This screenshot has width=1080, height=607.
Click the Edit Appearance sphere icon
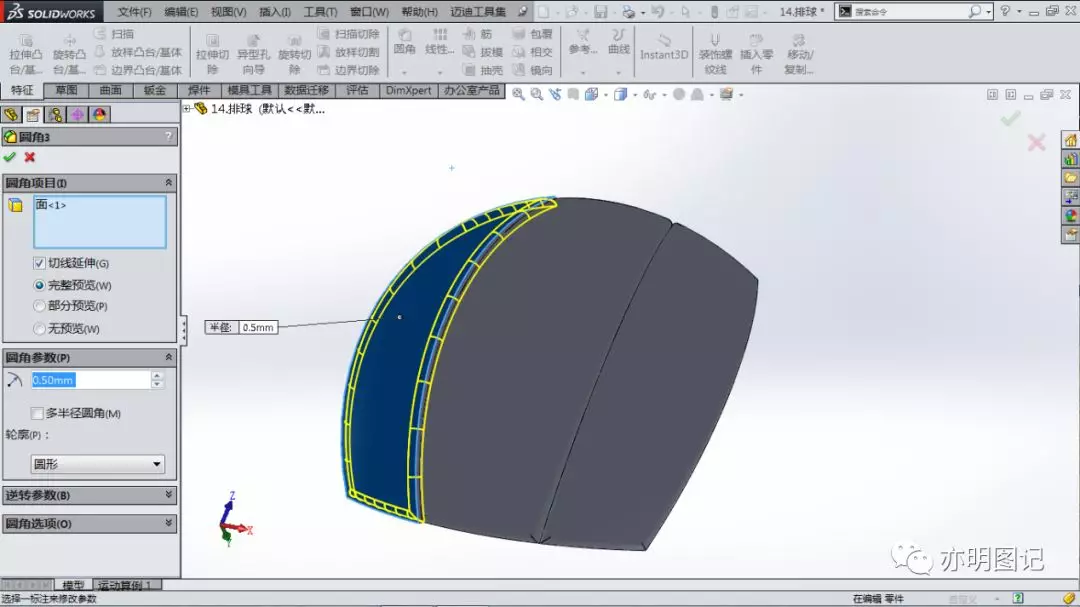coord(679,94)
